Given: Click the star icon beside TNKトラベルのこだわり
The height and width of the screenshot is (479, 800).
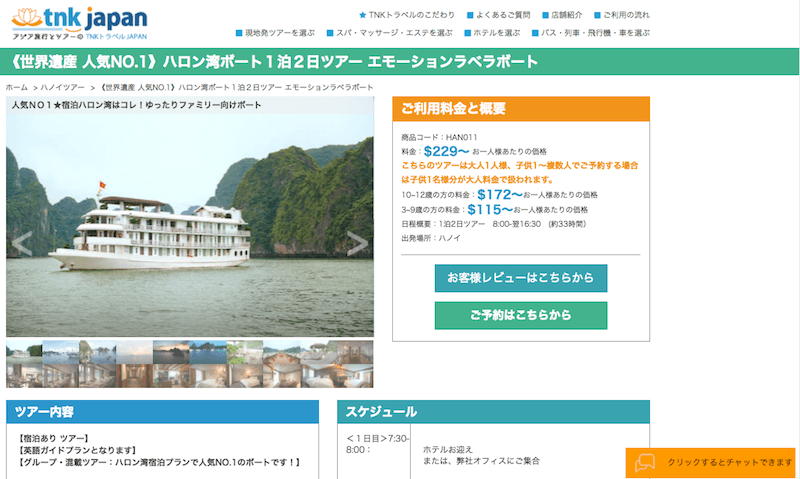Looking at the screenshot, I should (363, 15).
